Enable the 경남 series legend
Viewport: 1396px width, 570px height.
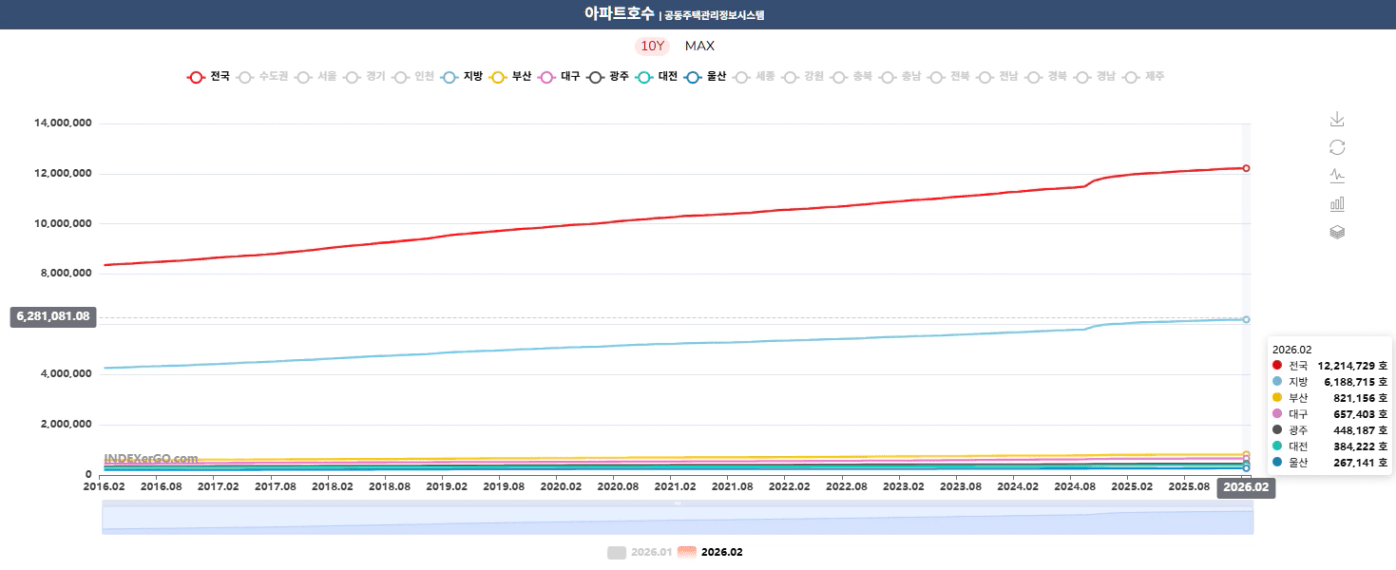point(1095,77)
